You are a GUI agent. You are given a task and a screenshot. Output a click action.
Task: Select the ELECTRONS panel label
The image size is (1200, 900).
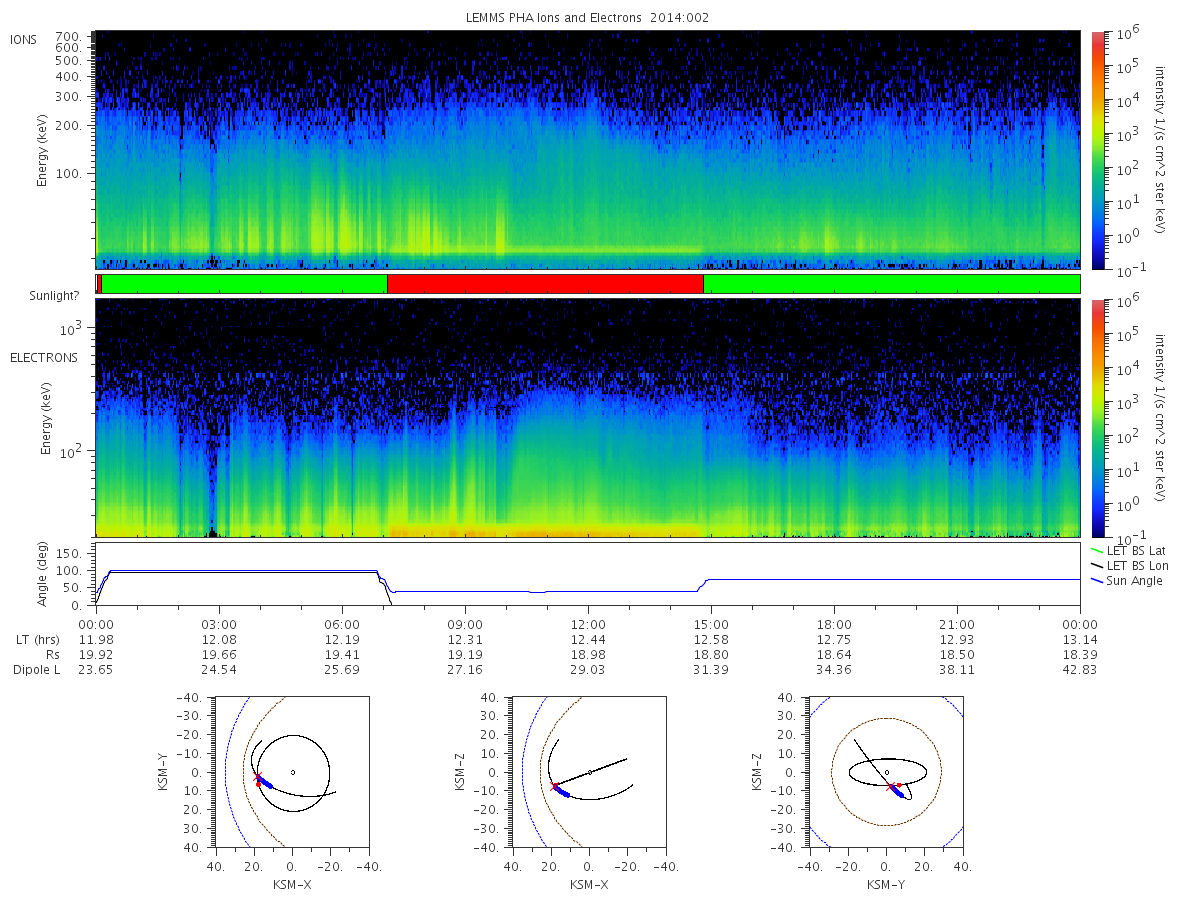[x=43, y=357]
